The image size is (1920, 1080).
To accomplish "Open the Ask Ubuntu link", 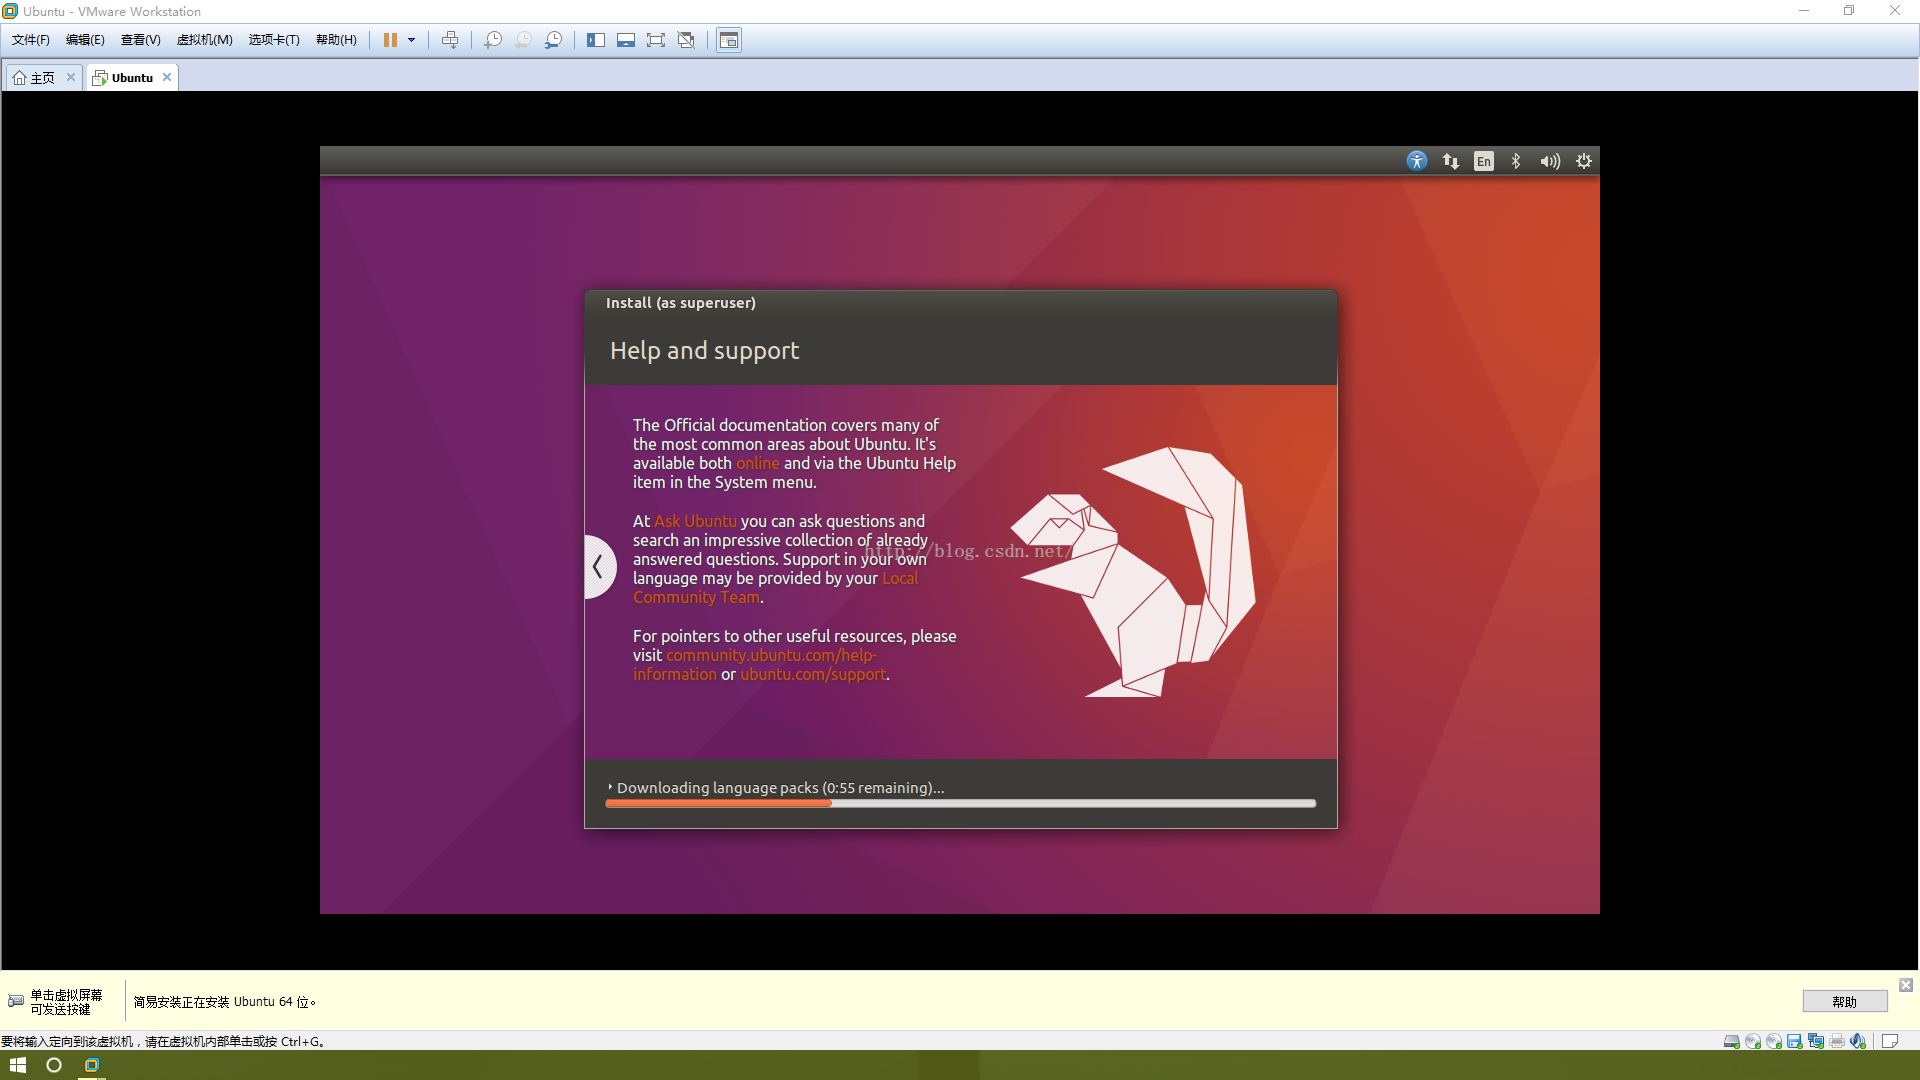I will [x=695, y=521].
